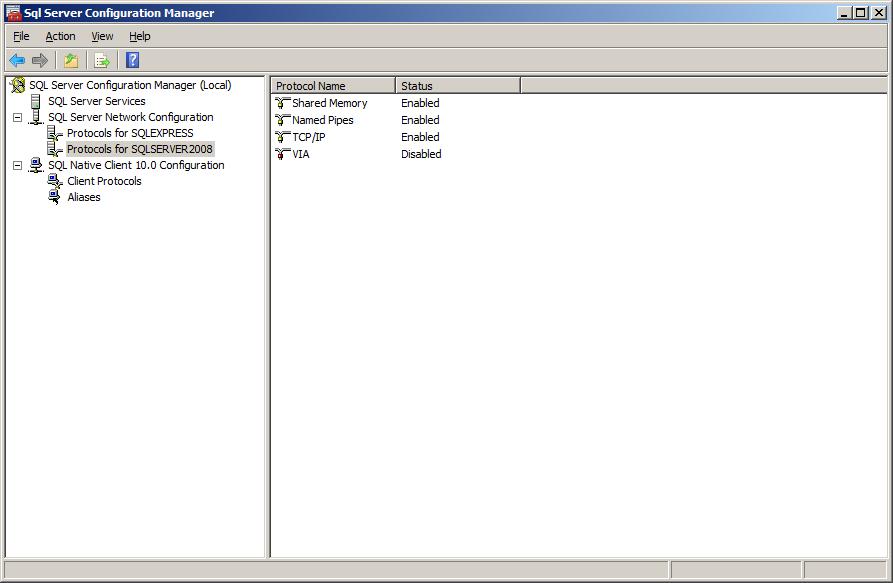The image size is (893, 583).
Task: Sort by the Status column header
Action: click(x=458, y=86)
